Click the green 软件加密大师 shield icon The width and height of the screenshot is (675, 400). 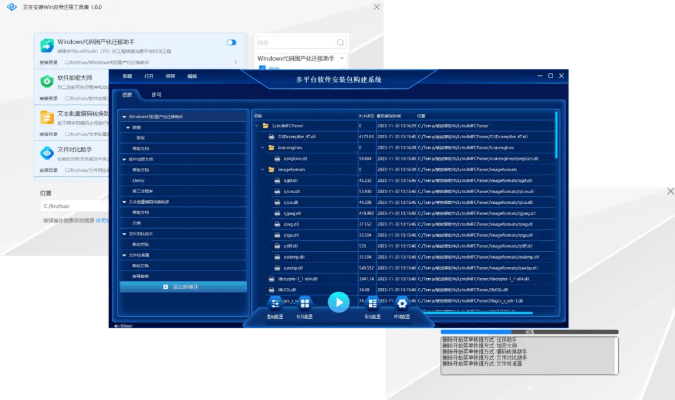(46, 82)
